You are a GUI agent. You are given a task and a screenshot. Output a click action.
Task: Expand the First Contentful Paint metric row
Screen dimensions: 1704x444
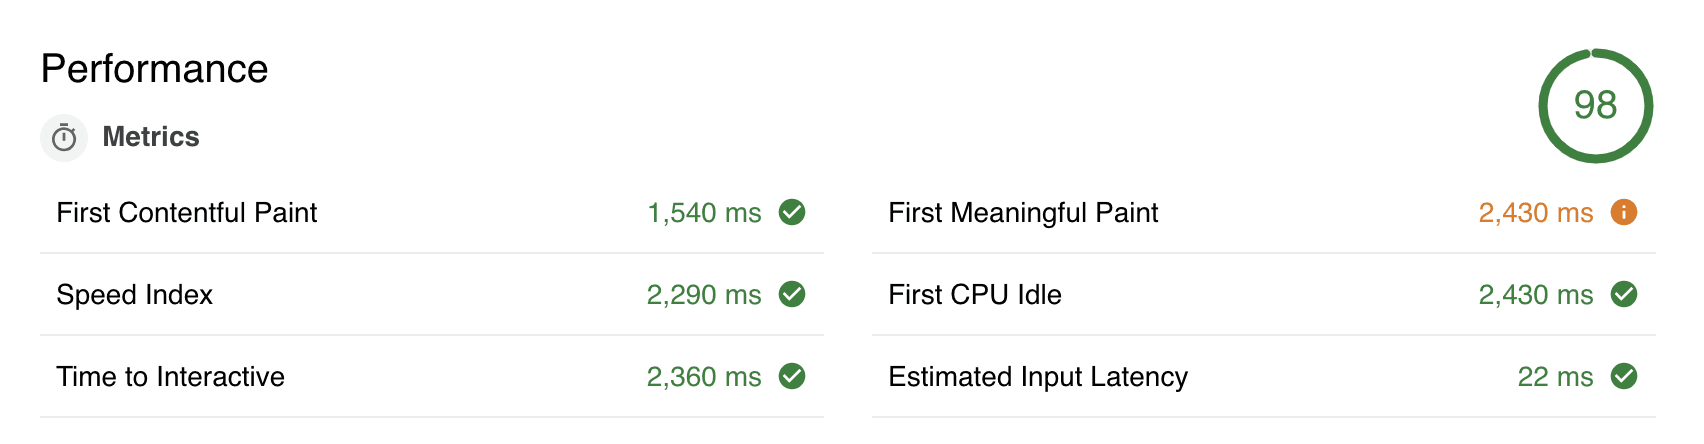[186, 213]
